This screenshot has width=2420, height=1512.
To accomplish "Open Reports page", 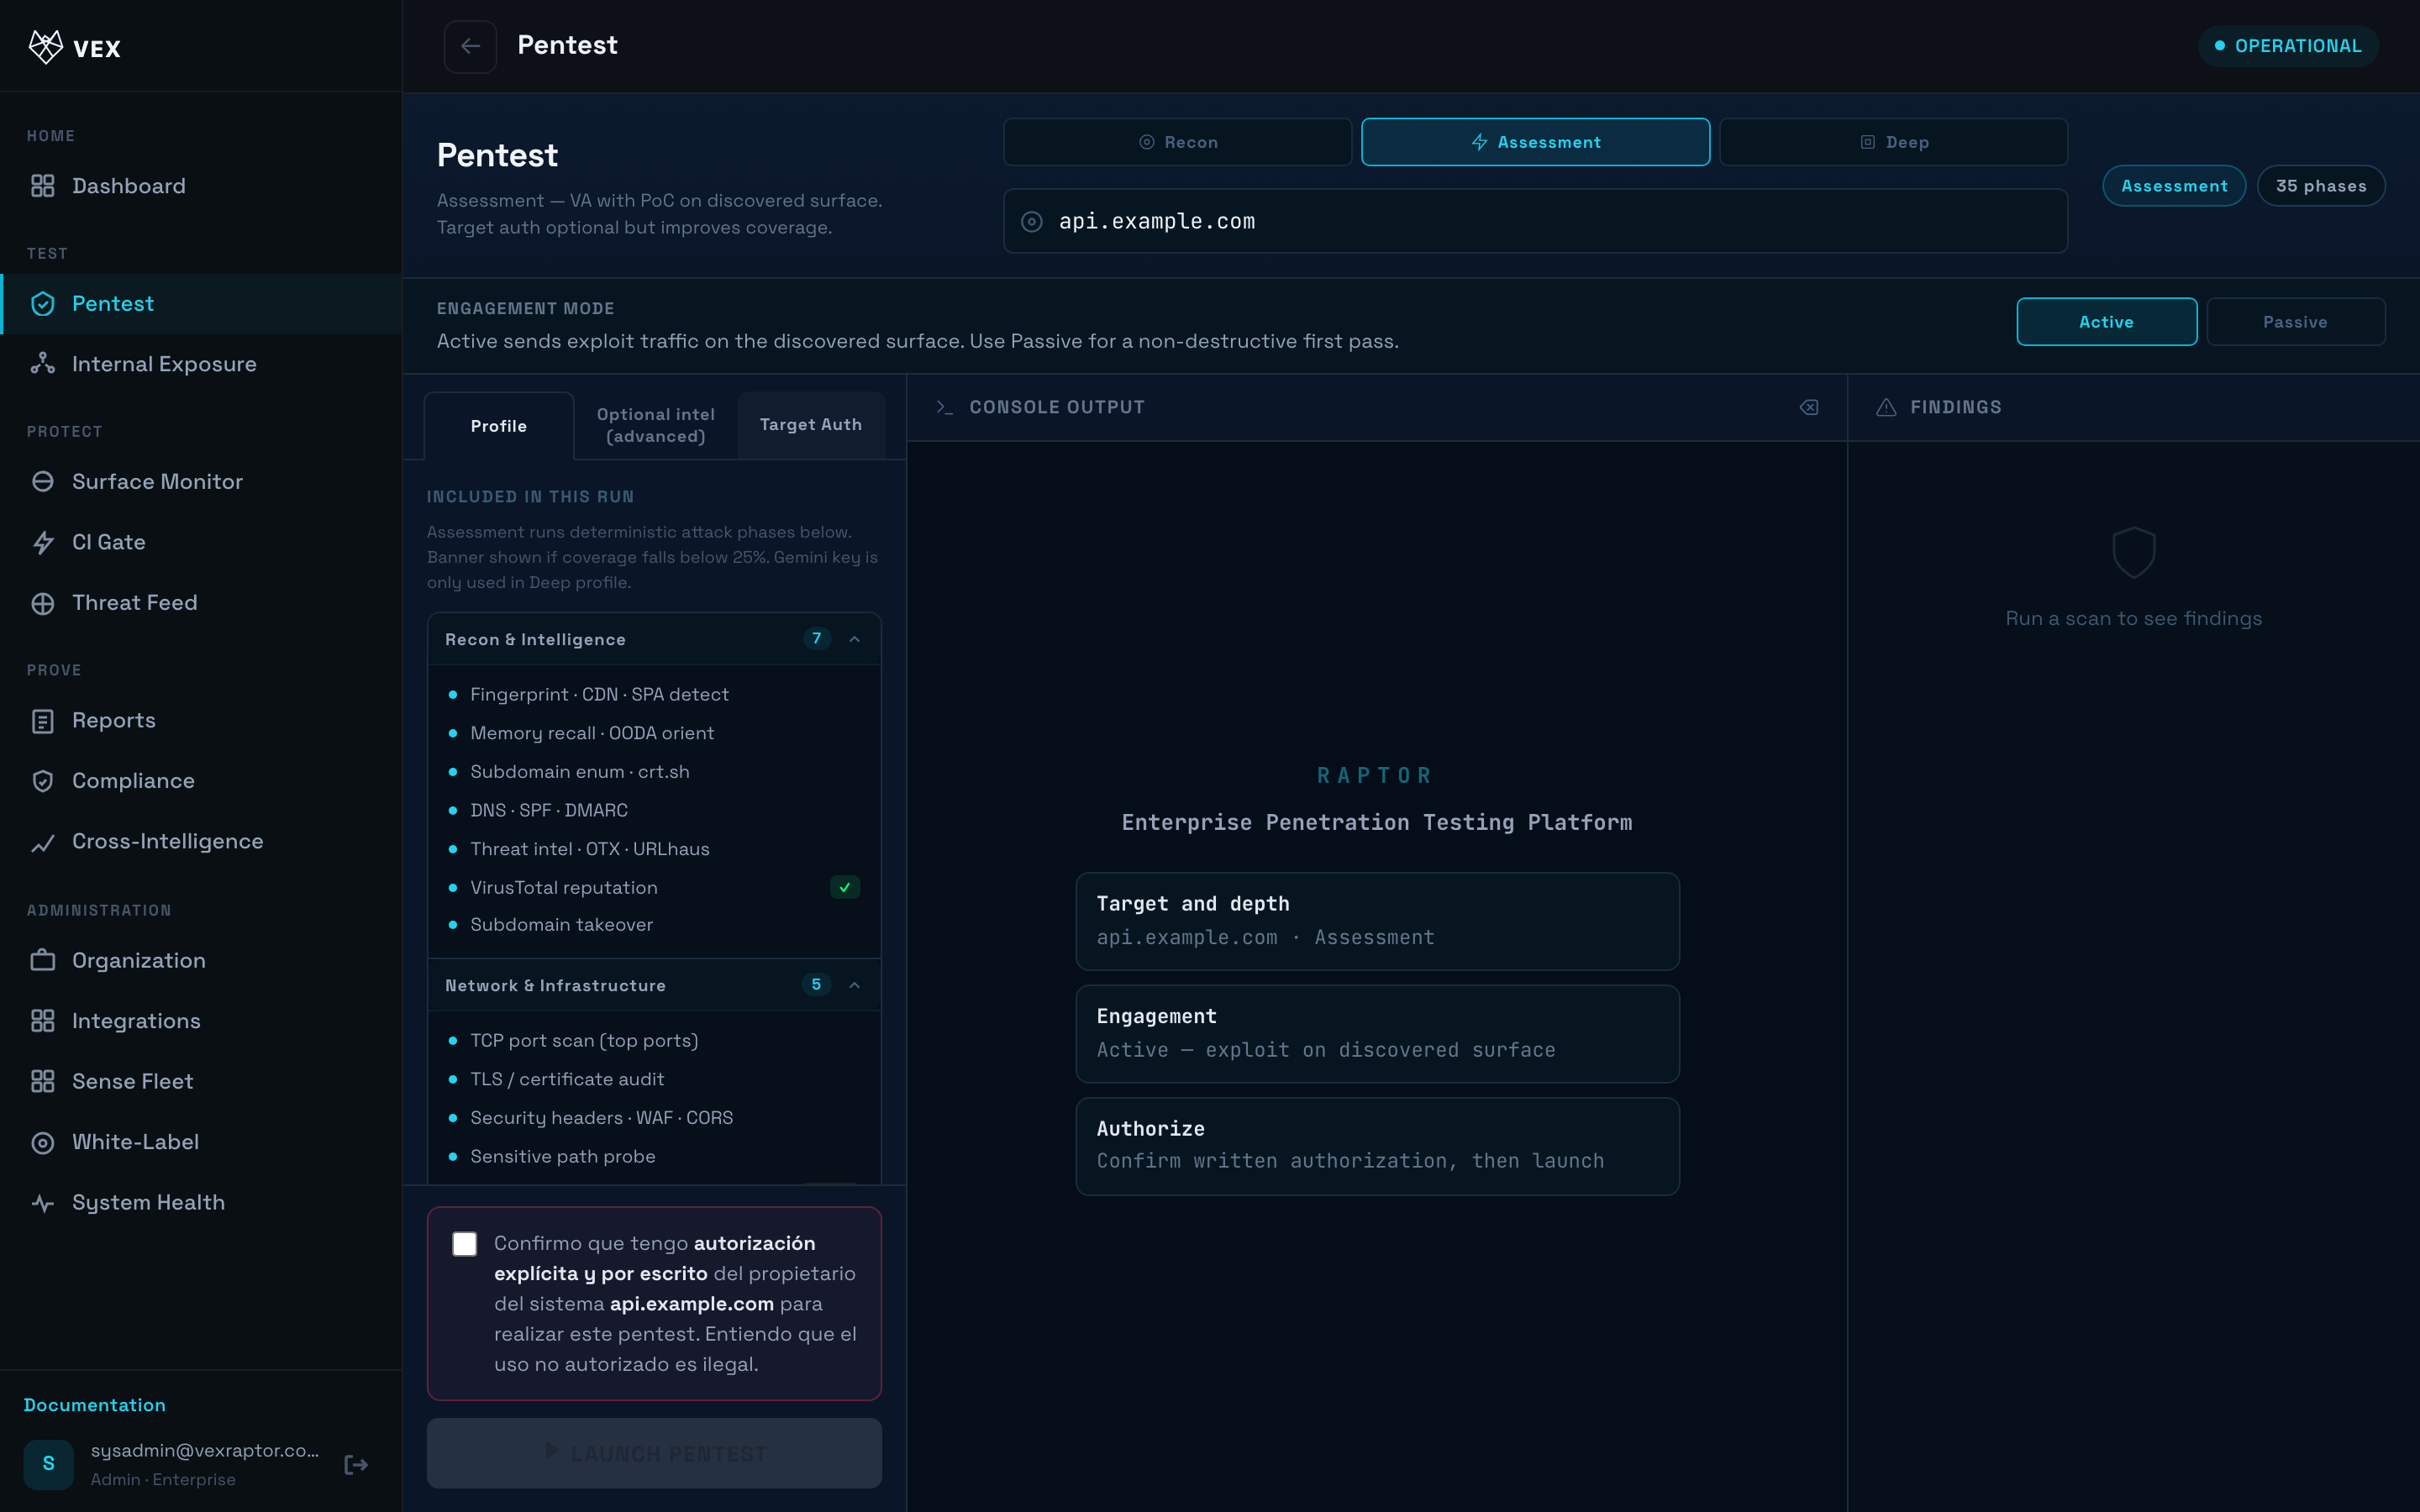I will [x=201, y=720].
